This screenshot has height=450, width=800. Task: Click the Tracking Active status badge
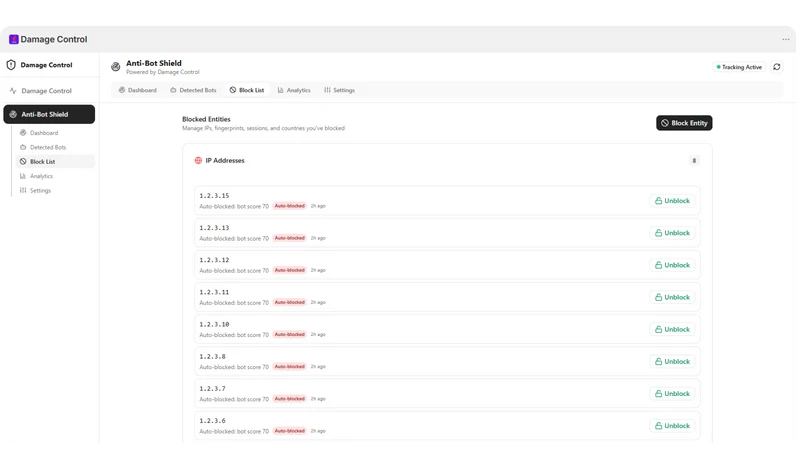tap(739, 67)
